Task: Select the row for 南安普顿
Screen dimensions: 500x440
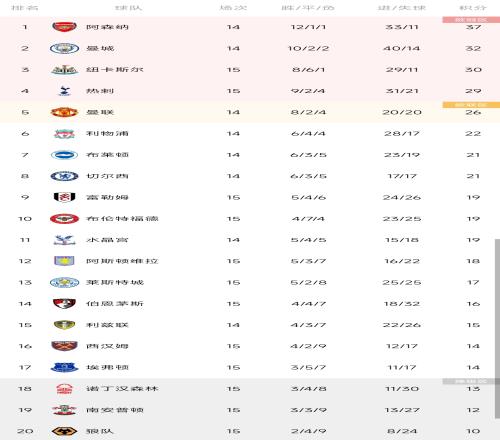Action: pos(250,410)
